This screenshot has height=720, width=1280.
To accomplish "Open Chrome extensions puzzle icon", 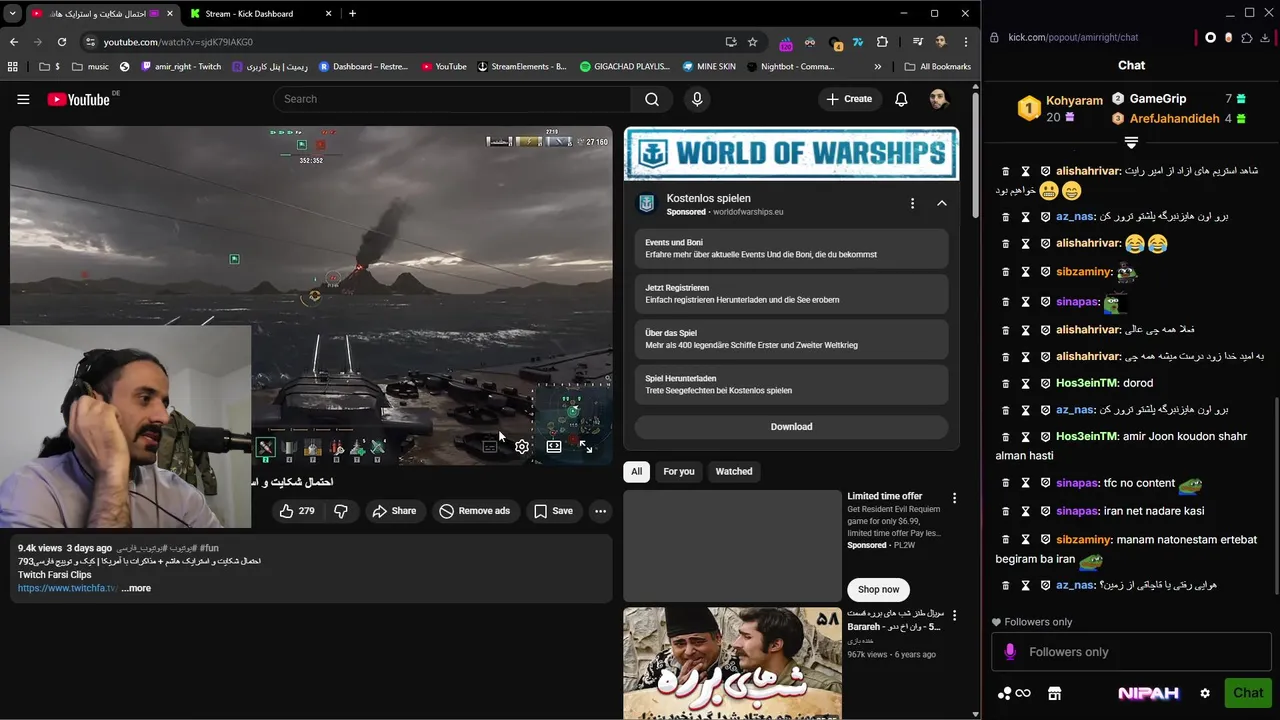I will (x=882, y=42).
